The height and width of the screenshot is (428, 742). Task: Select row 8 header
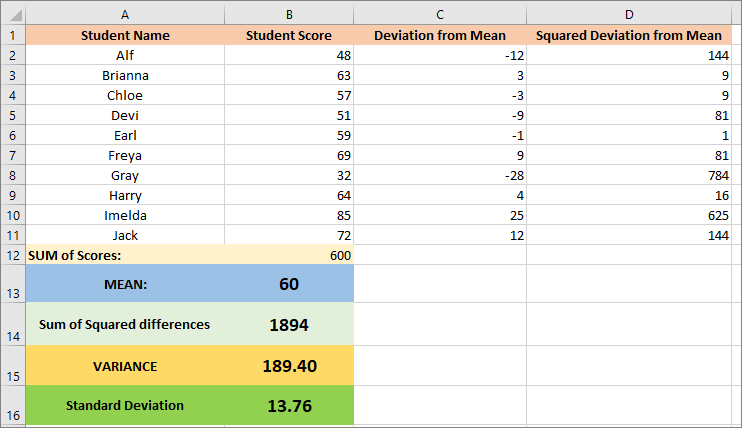point(13,175)
